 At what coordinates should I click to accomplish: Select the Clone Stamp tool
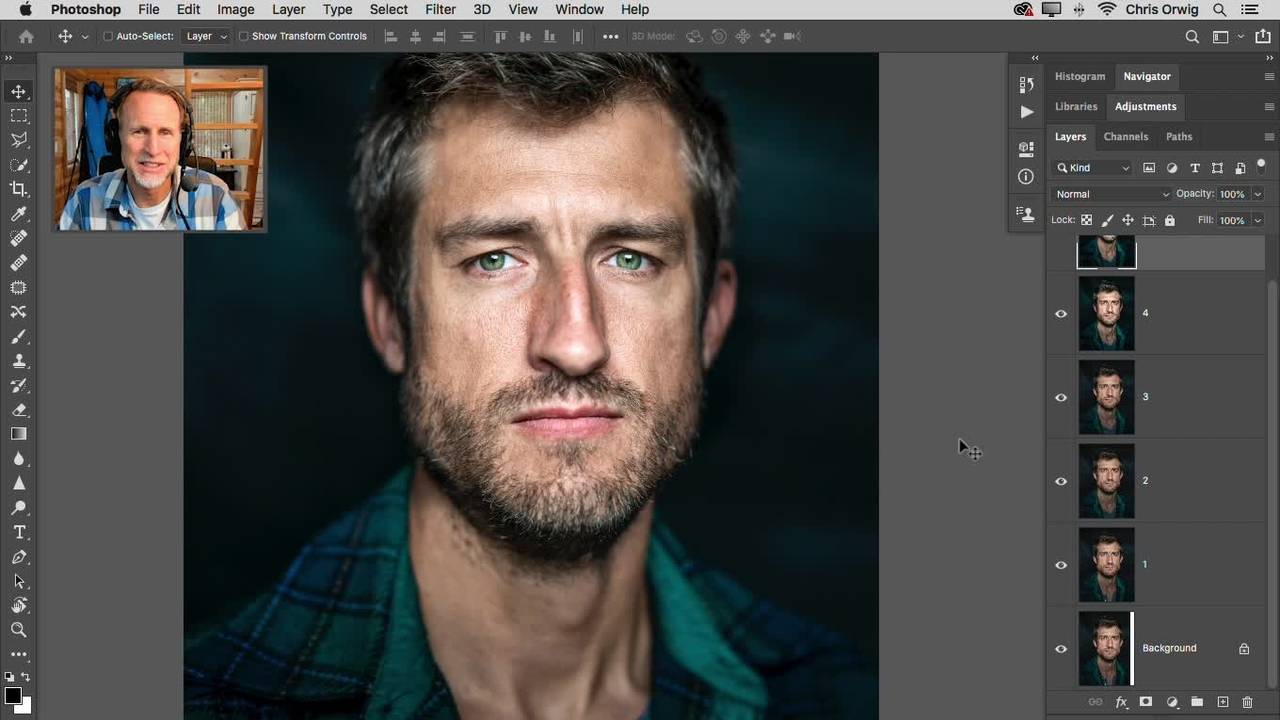point(18,361)
